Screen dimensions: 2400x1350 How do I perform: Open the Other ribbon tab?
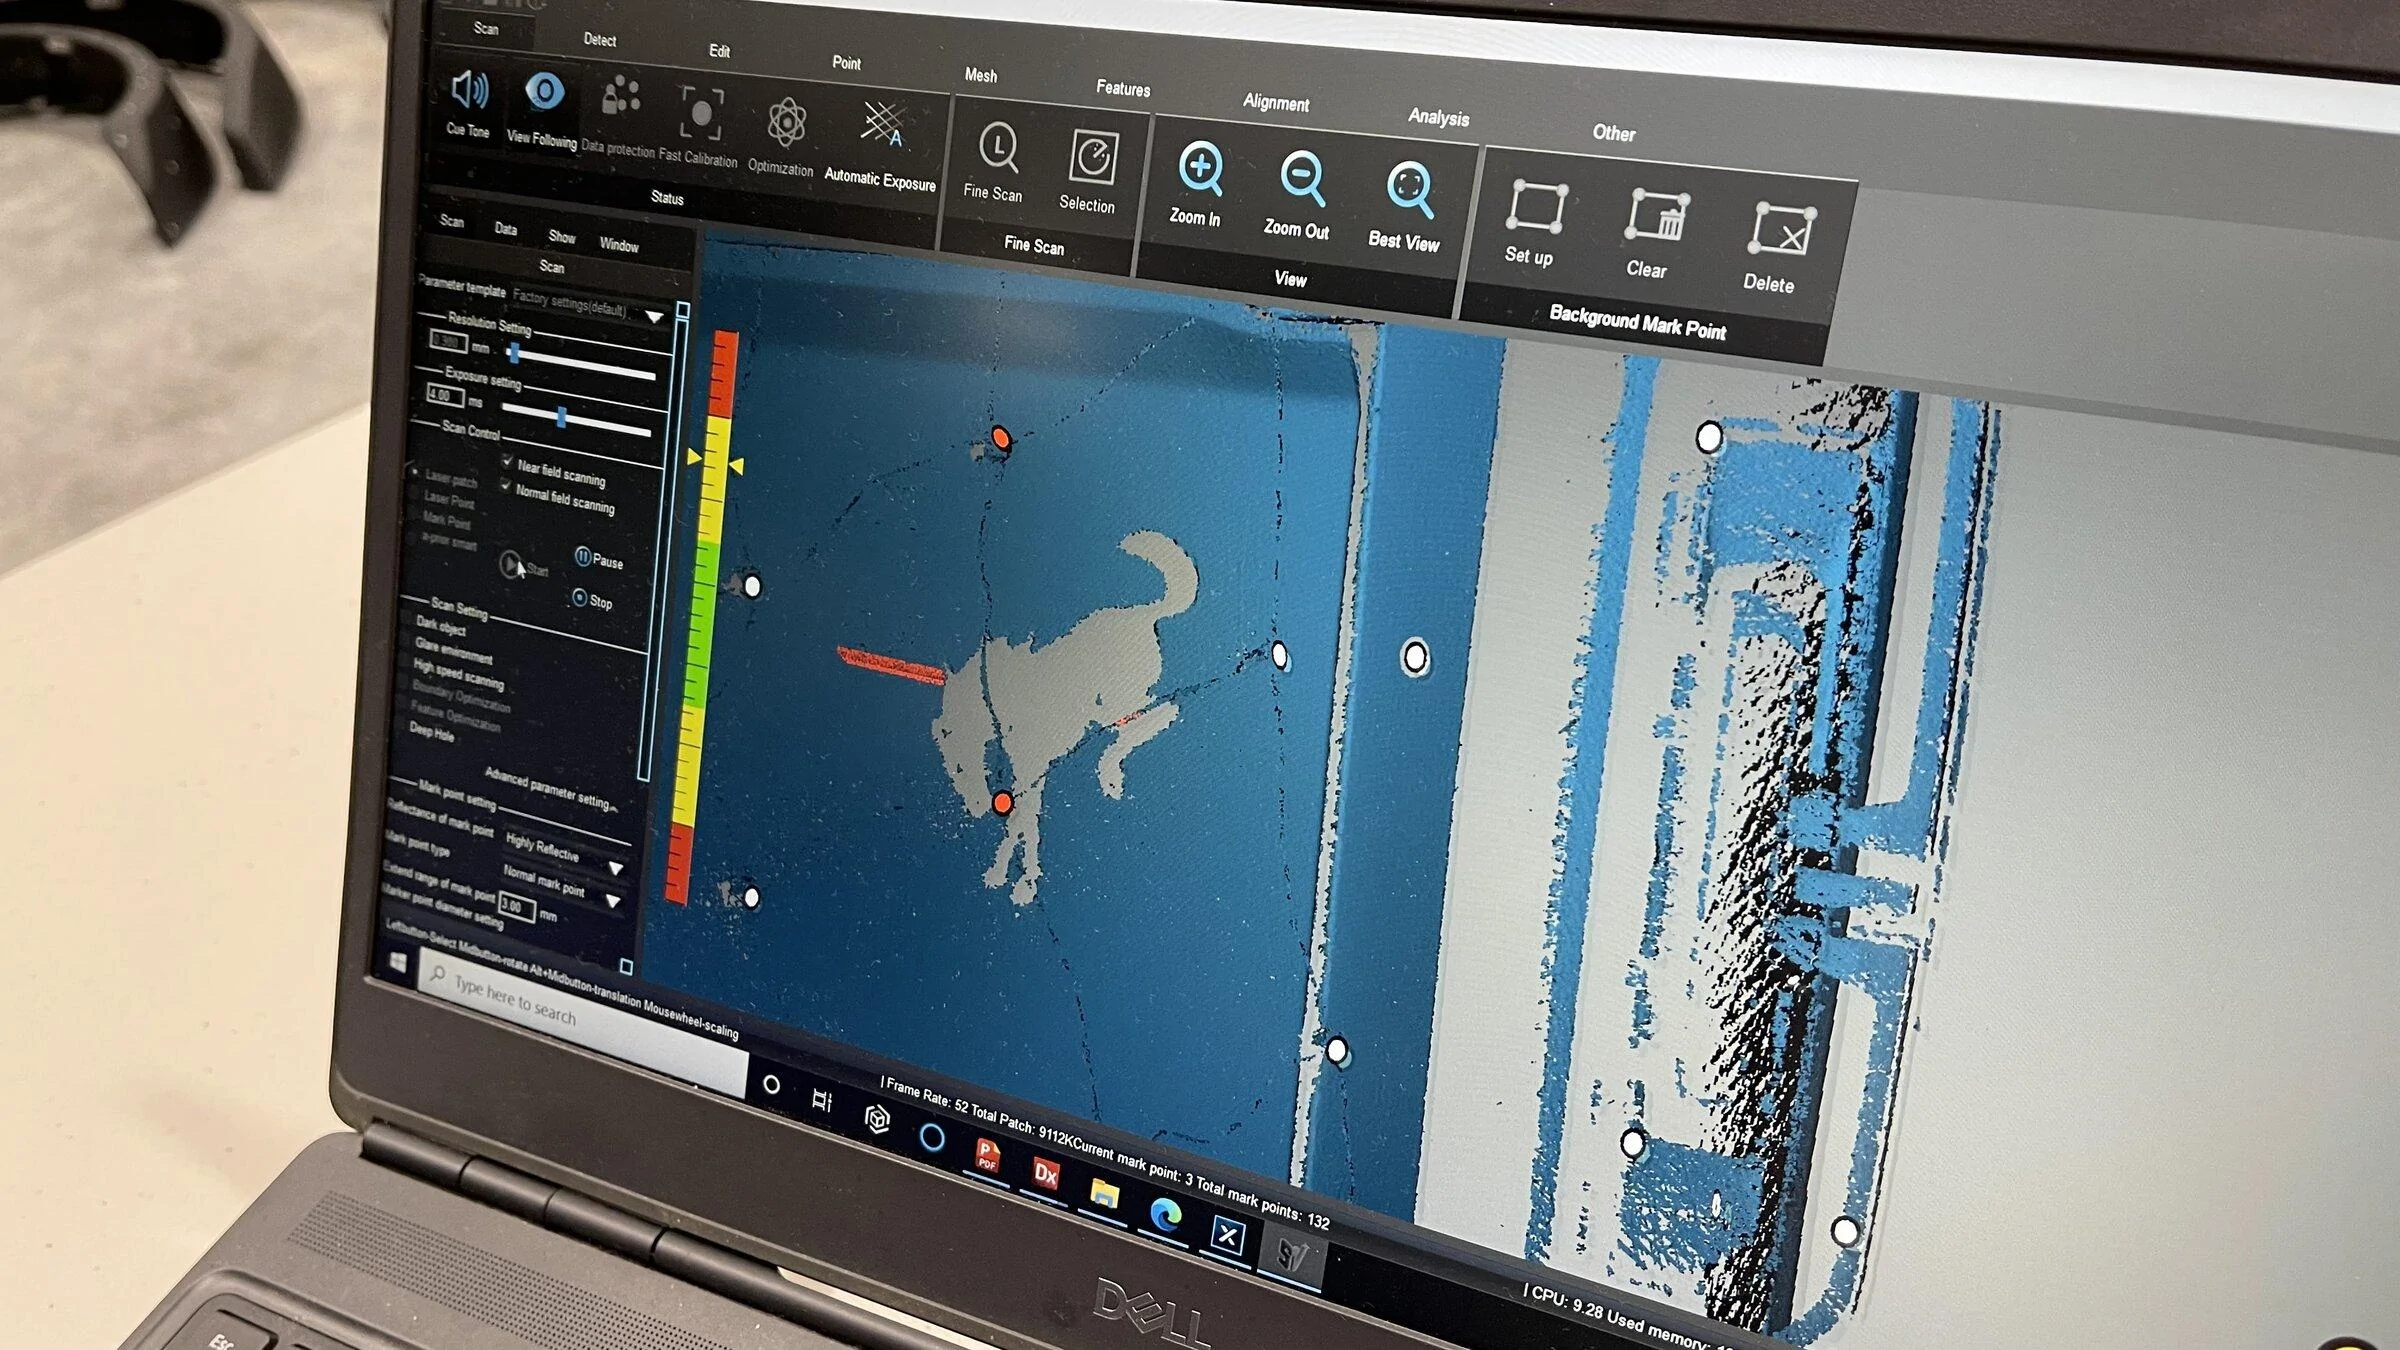click(x=1614, y=133)
